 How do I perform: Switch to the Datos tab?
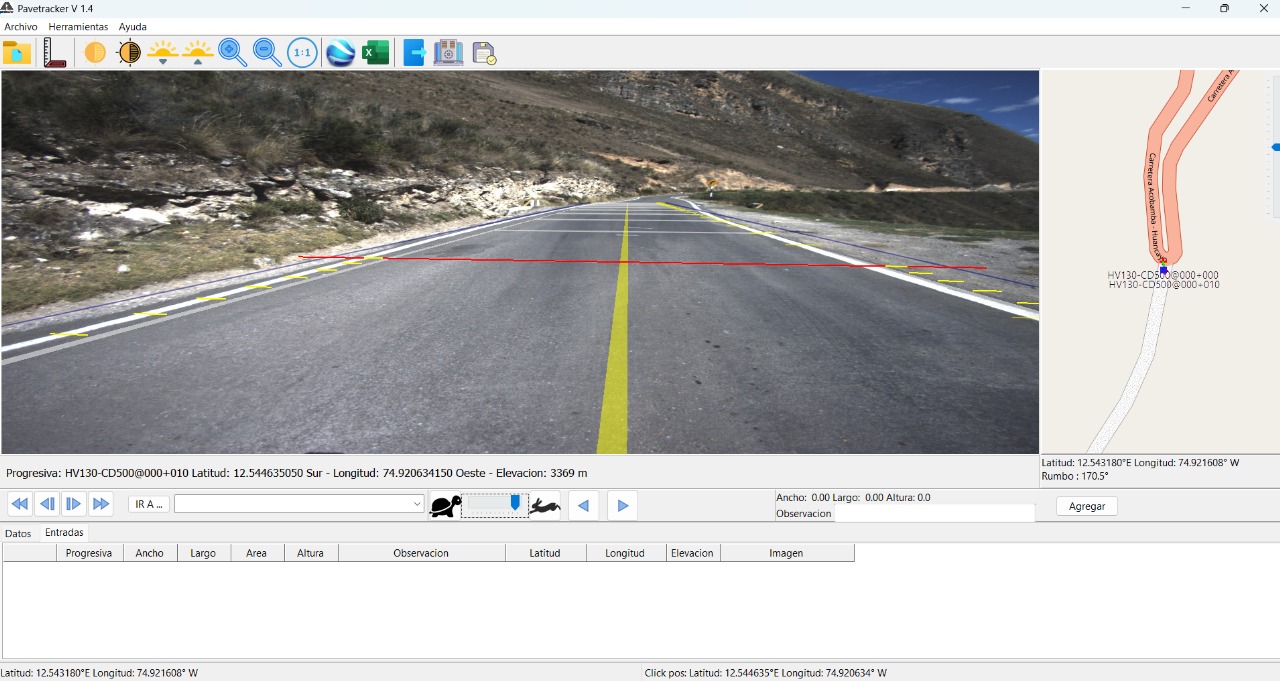pyautogui.click(x=18, y=533)
